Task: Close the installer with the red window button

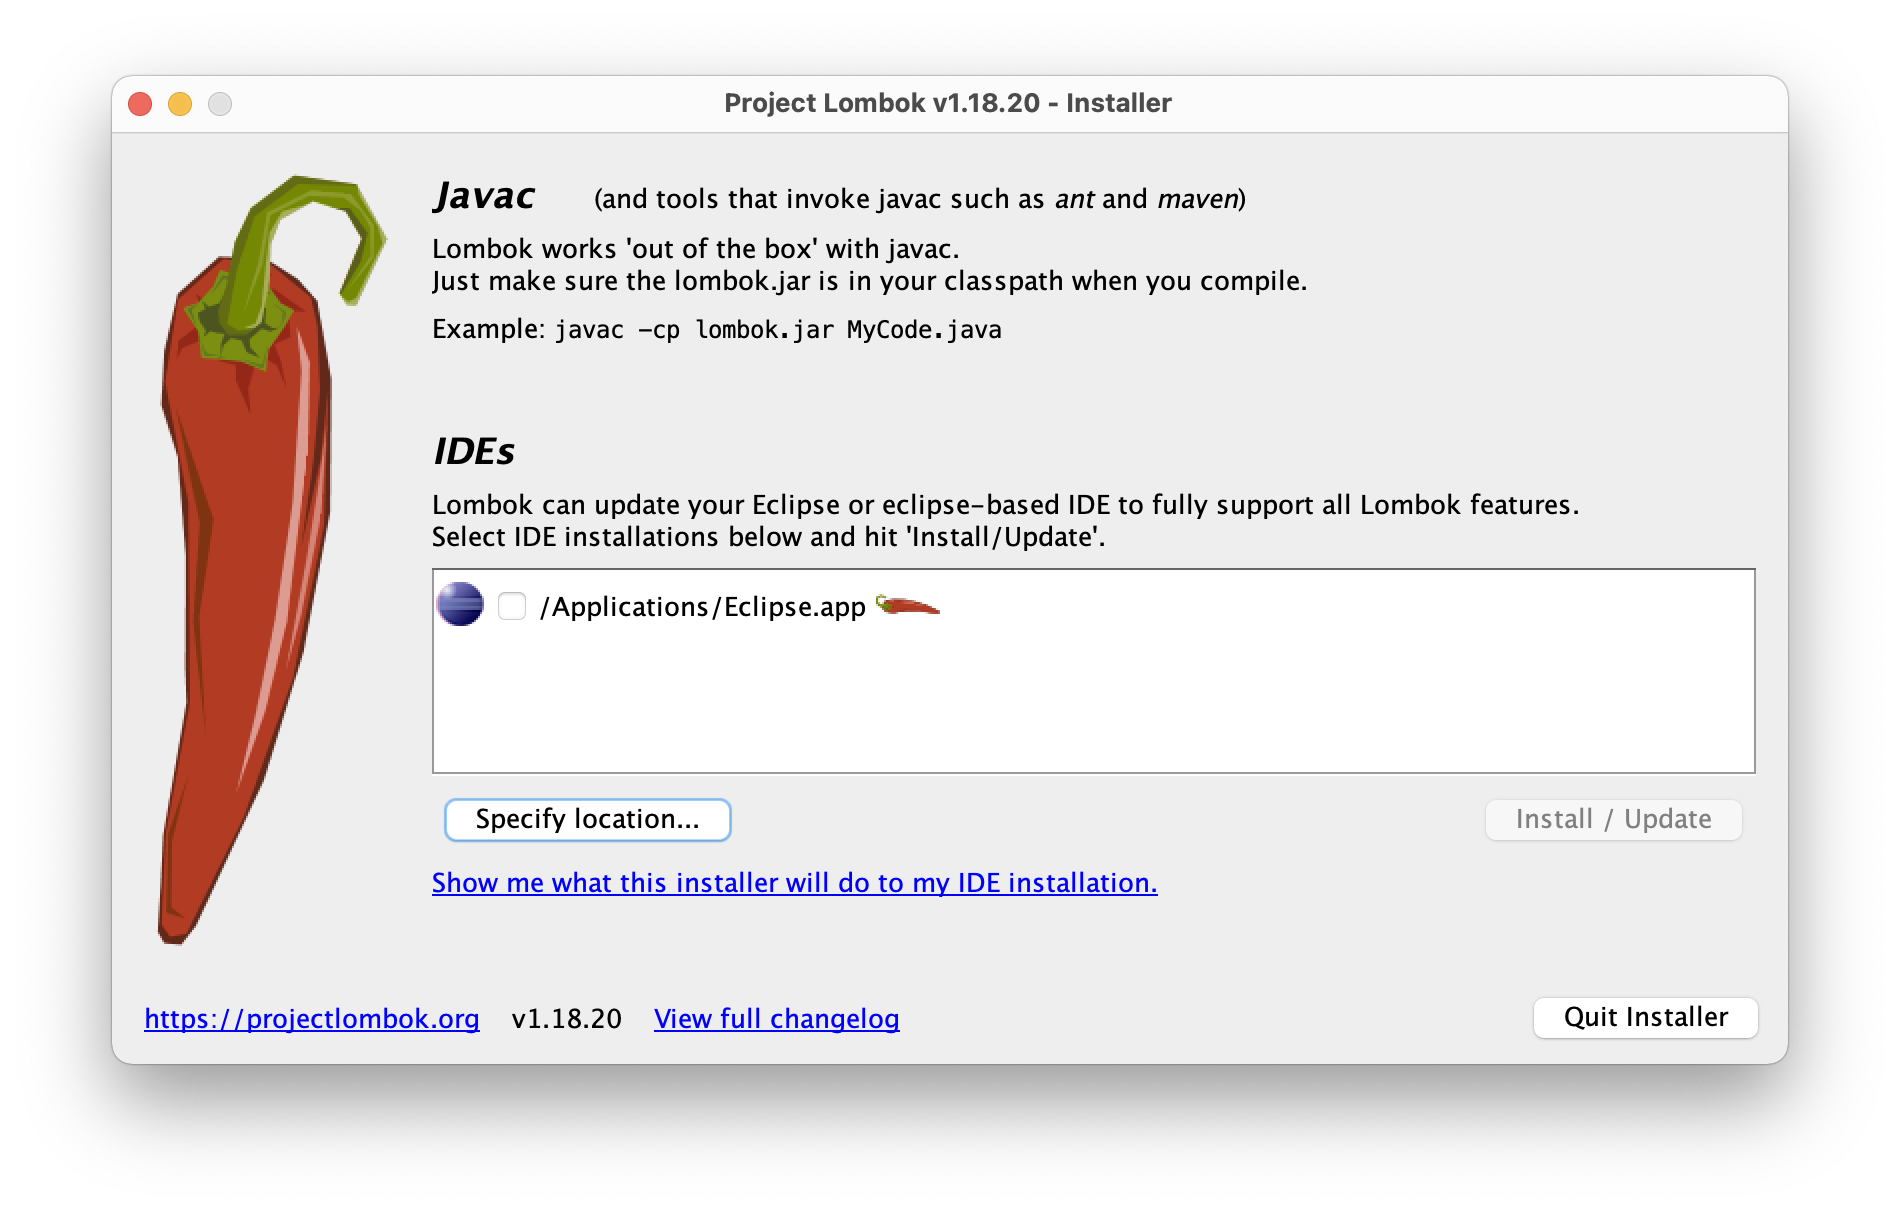Action: pyautogui.click(x=140, y=104)
